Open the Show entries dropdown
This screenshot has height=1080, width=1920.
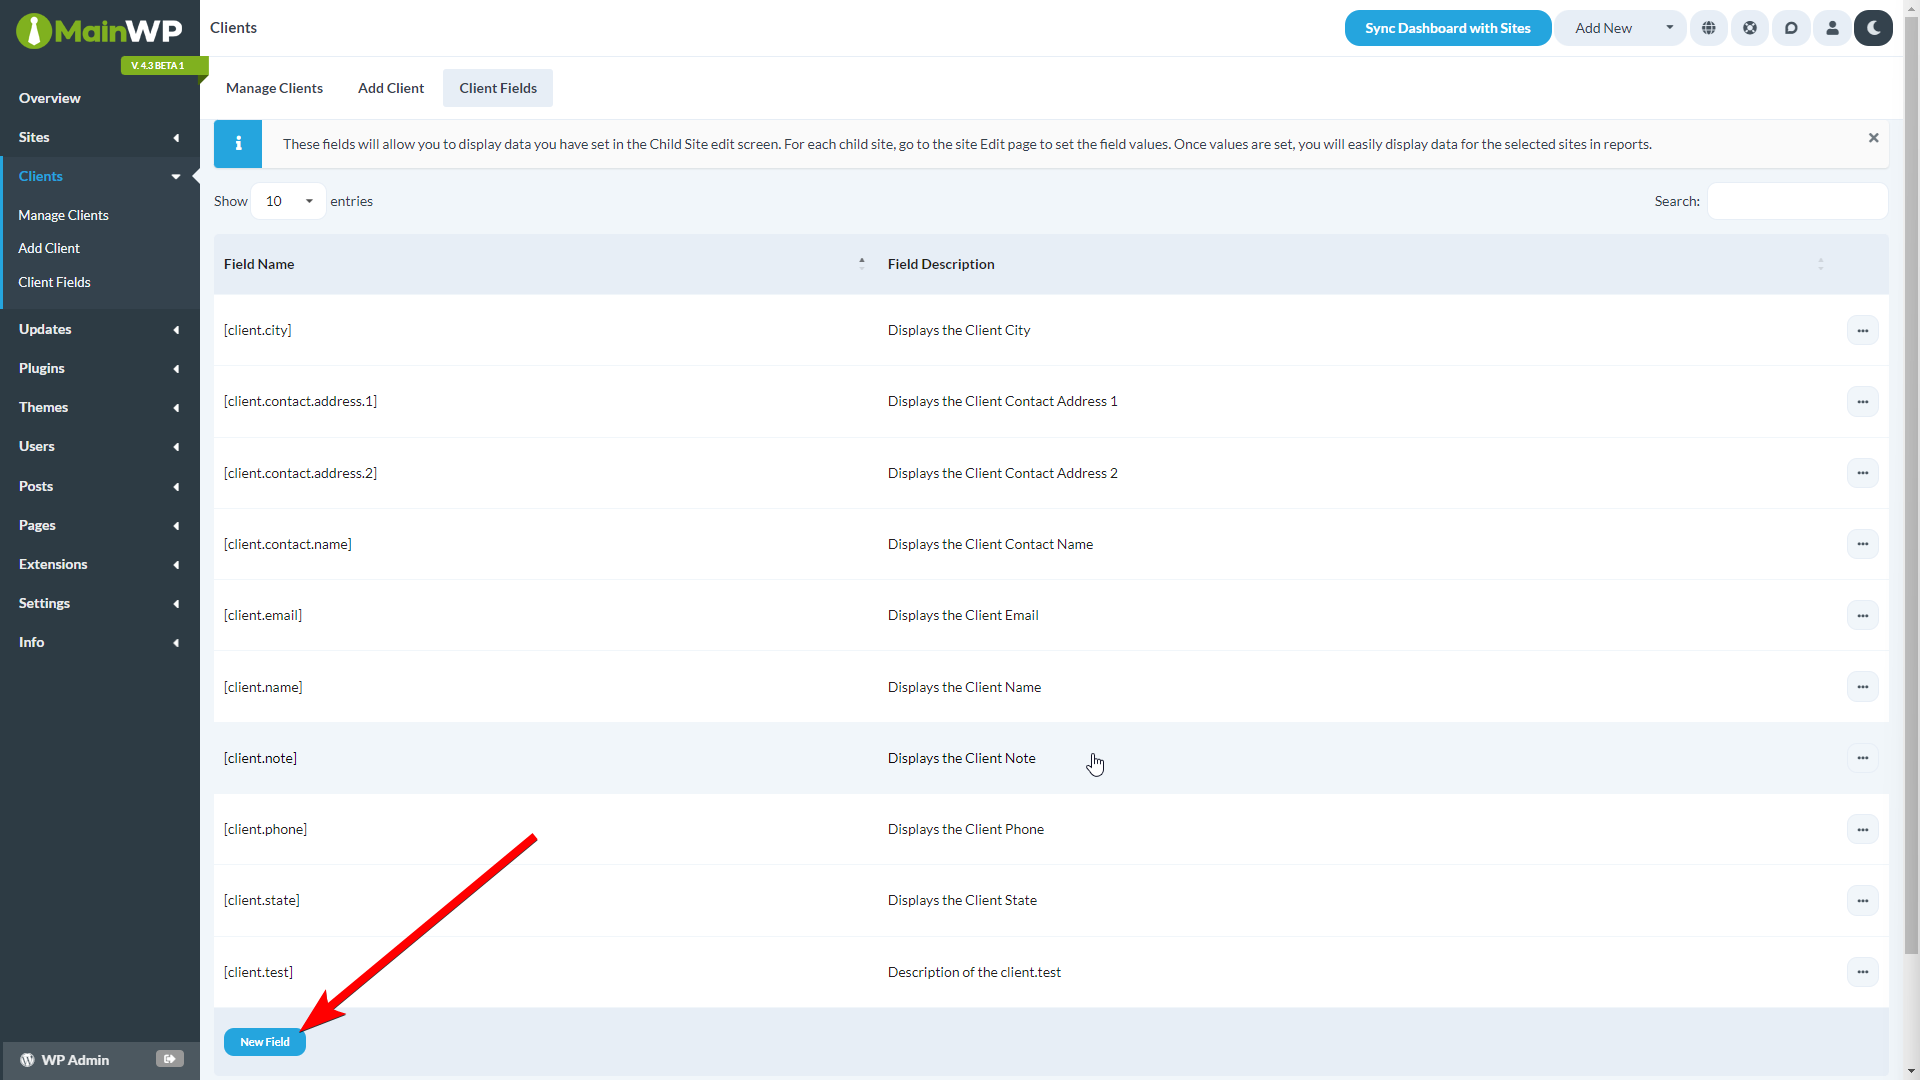click(287, 201)
